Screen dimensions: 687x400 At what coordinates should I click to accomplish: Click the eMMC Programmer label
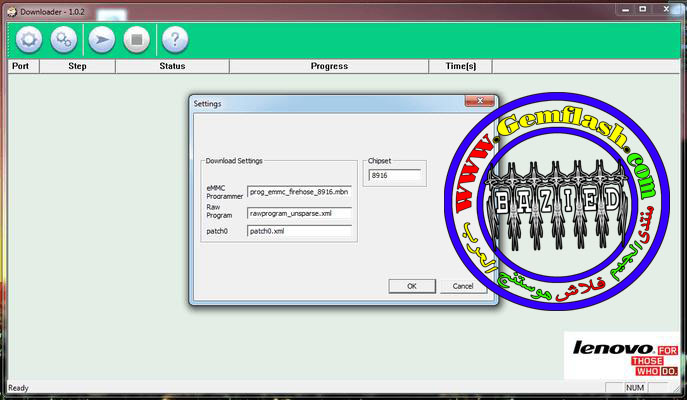click(x=224, y=192)
